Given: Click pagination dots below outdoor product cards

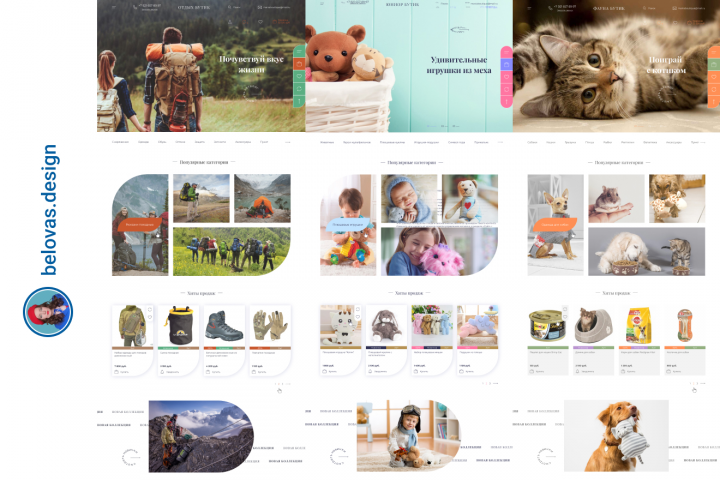Looking at the screenshot, I should pyautogui.click(x=282, y=383).
